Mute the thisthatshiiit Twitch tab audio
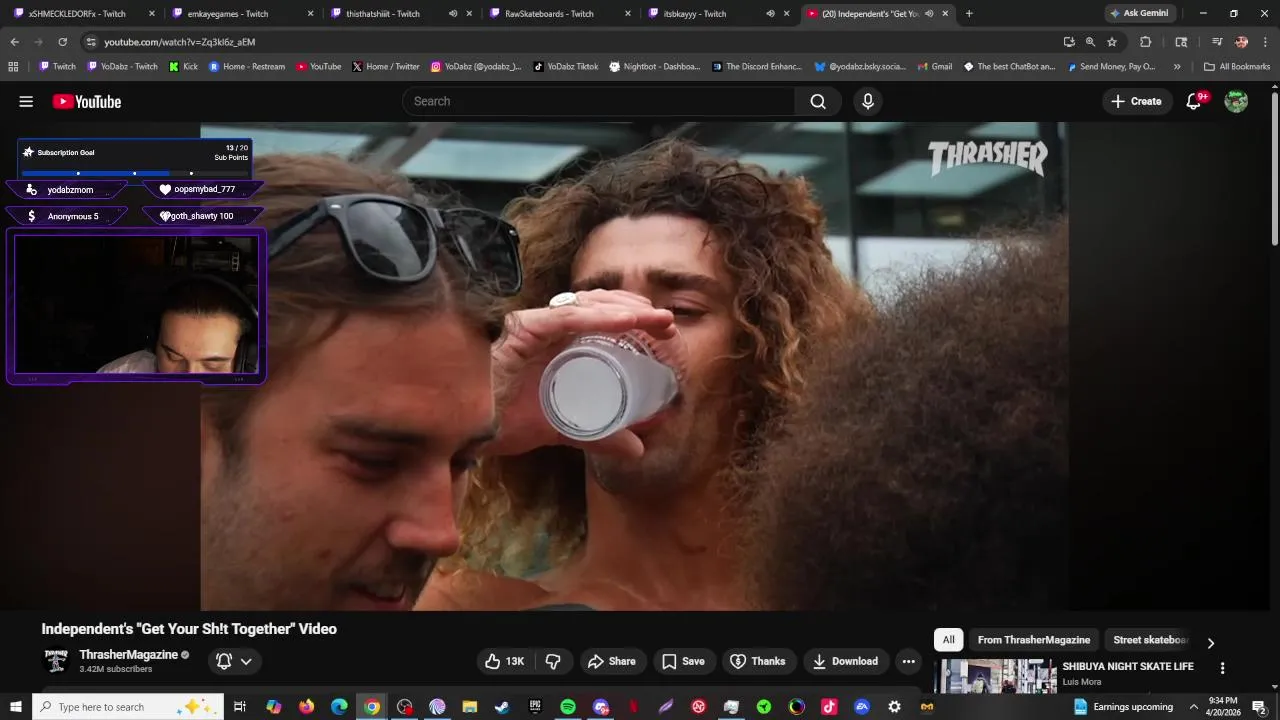This screenshot has width=1280, height=720. (x=453, y=14)
